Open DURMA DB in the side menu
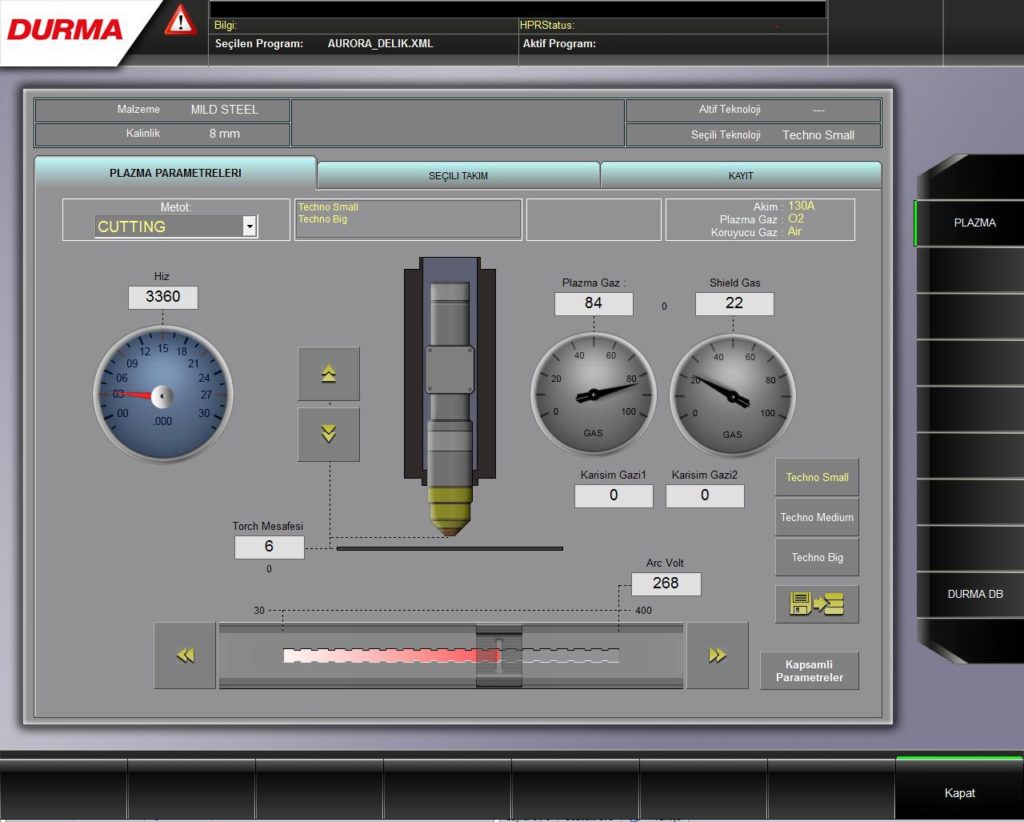The width and height of the screenshot is (1024, 822). coord(971,594)
